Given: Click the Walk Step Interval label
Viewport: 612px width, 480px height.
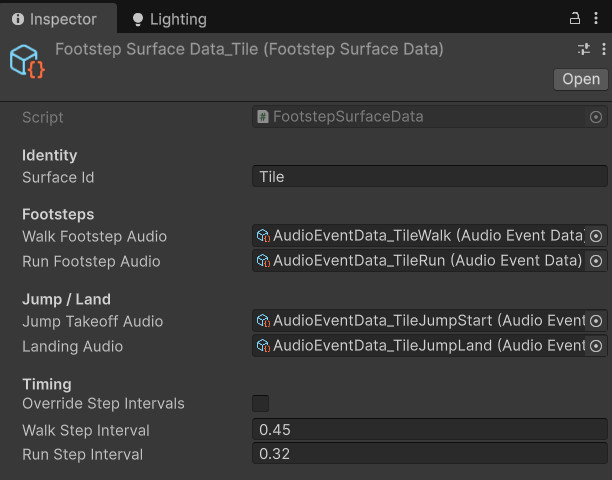Looking at the screenshot, I should click(x=86, y=430).
